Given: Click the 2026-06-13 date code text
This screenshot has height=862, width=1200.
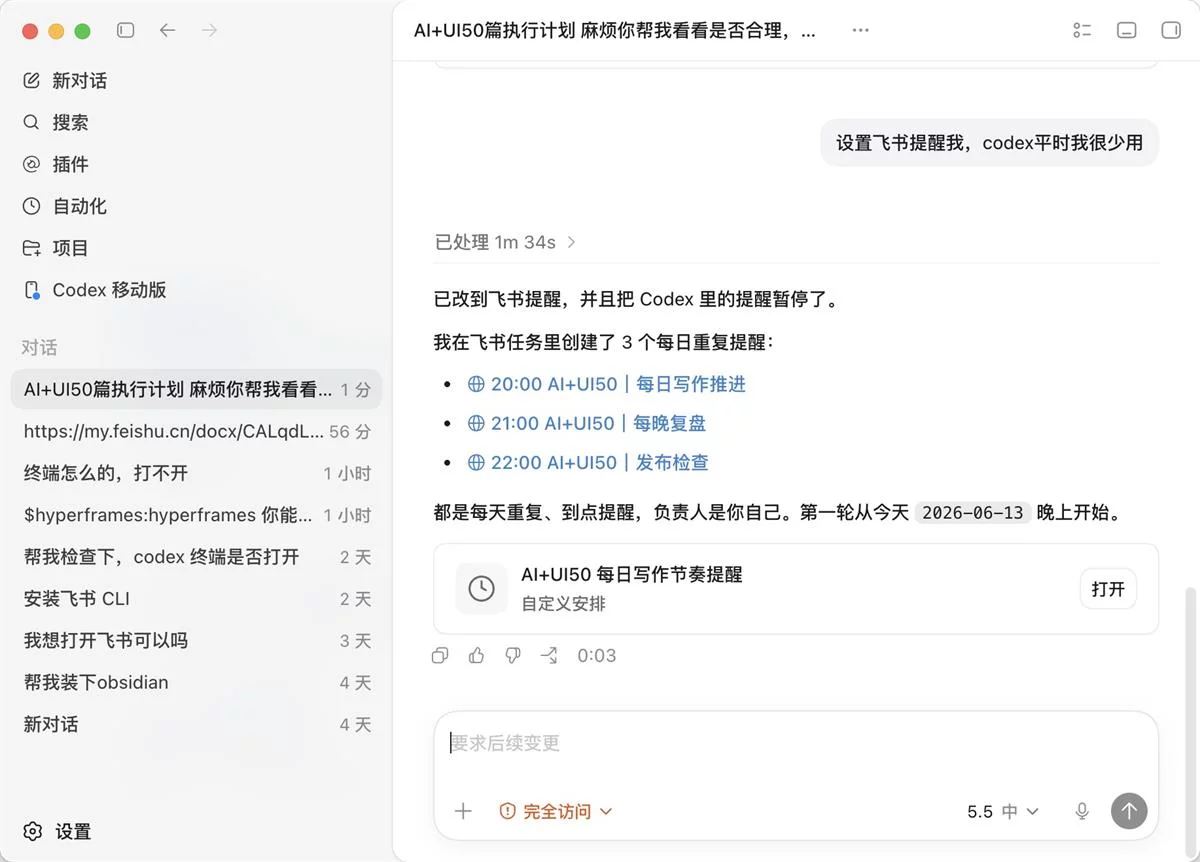Looking at the screenshot, I should (x=973, y=513).
